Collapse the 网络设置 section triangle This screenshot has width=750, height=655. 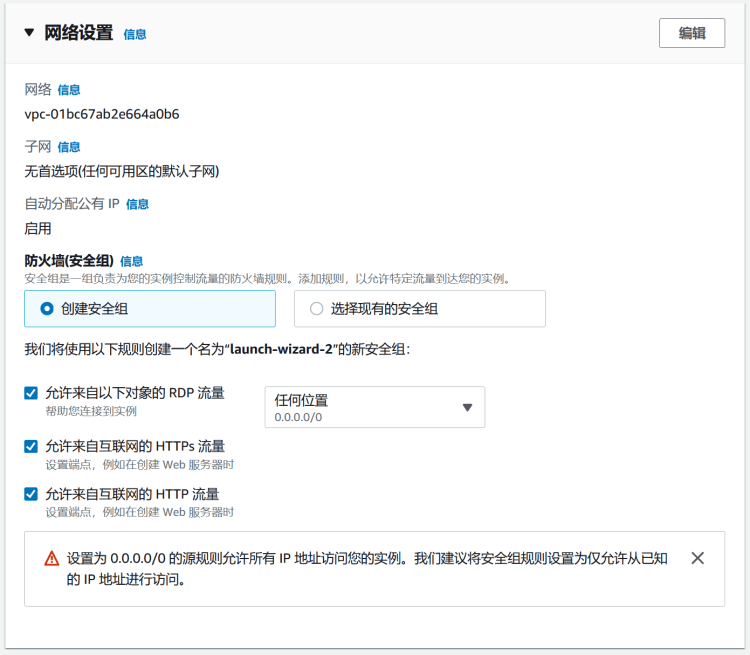(29, 32)
